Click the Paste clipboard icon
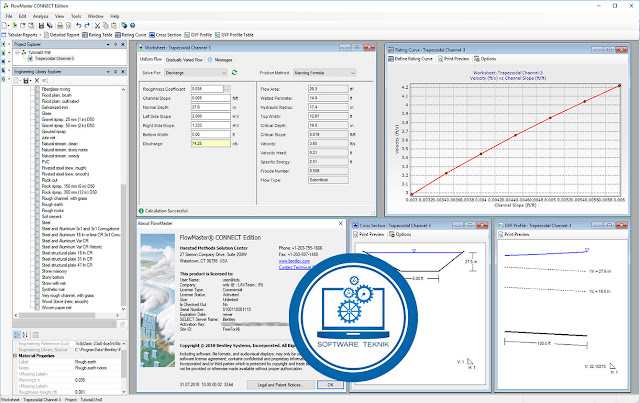The image size is (640, 403). click(113, 25)
